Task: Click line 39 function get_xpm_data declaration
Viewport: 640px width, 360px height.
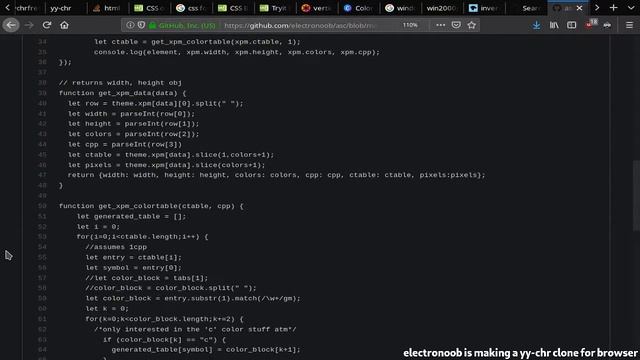Action: pos(122,93)
